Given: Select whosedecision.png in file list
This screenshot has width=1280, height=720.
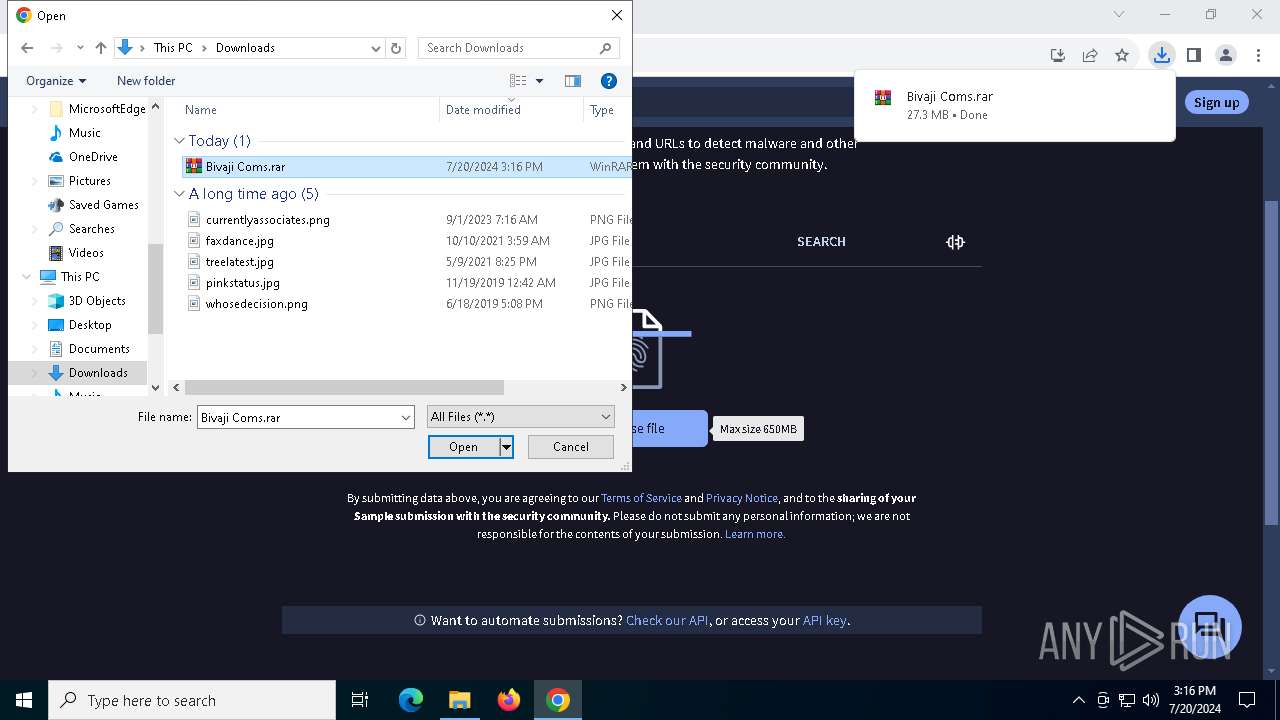Looking at the screenshot, I should click(x=256, y=304).
